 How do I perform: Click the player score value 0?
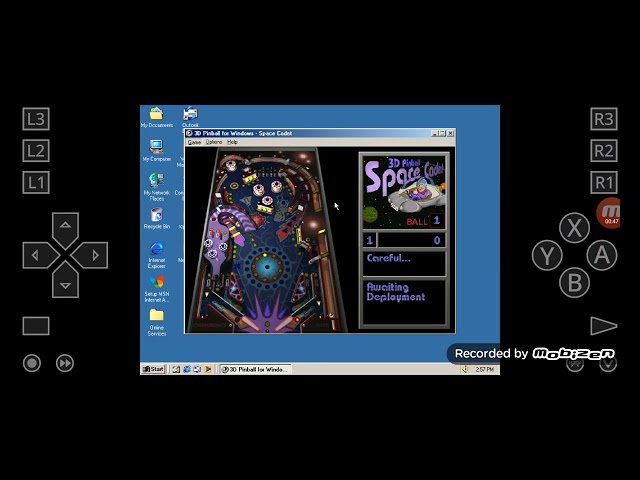pyautogui.click(x=437, y=240)
